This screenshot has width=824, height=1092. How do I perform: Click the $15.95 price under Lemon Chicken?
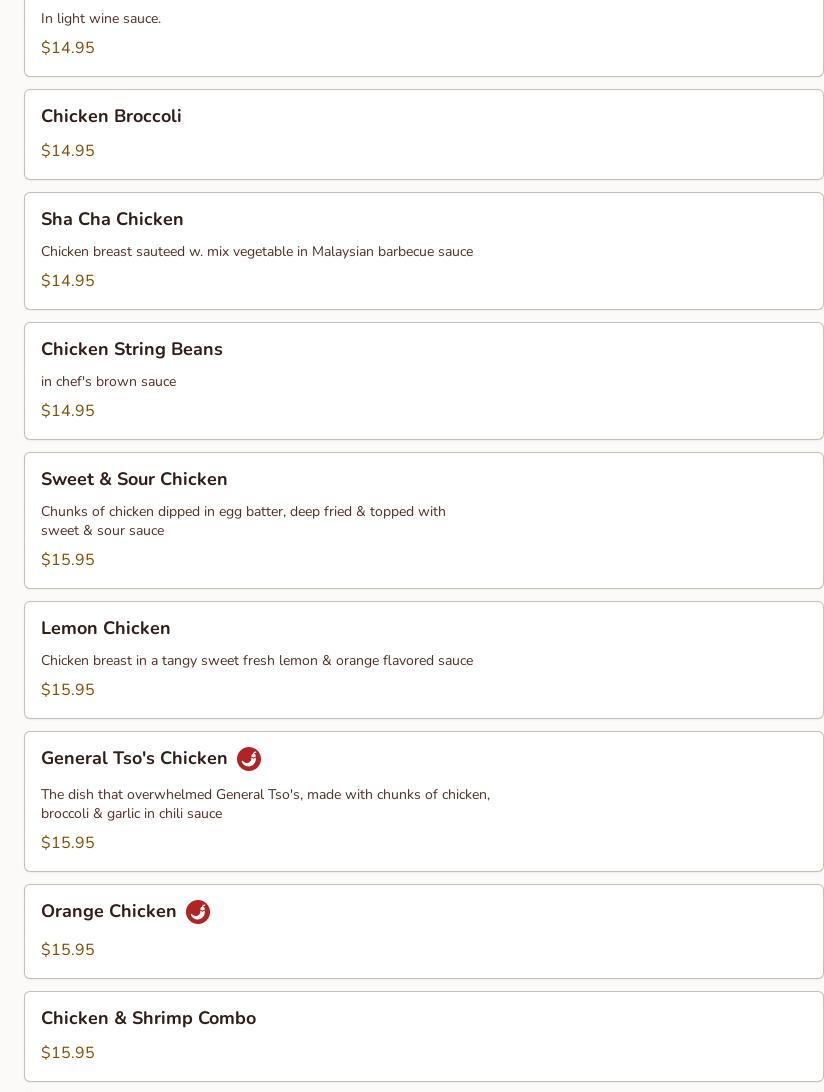(x=68, y=690)
